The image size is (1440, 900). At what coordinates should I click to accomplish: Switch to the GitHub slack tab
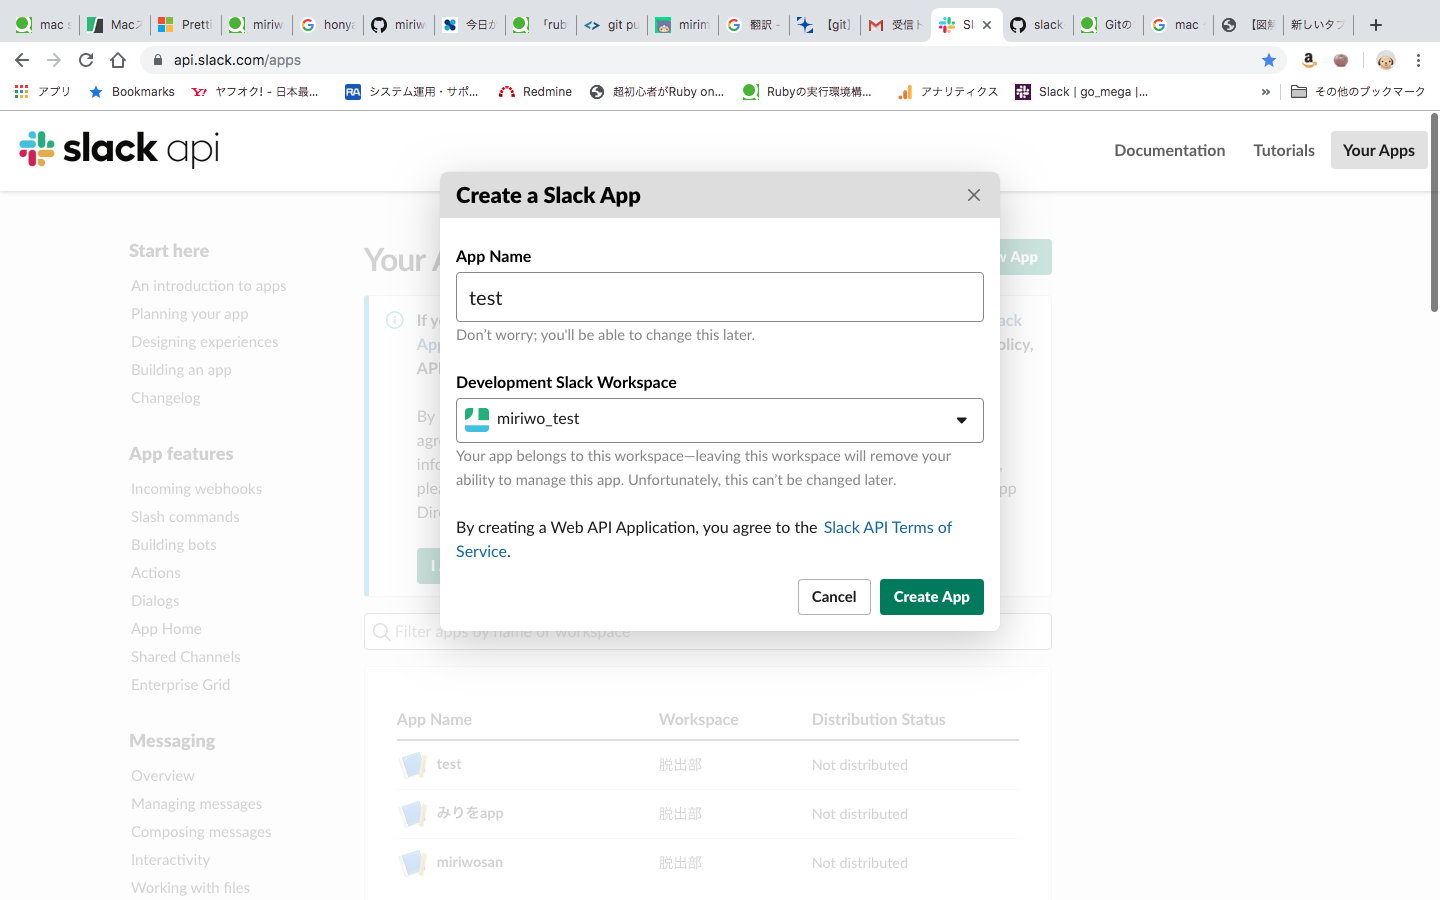[1036, 25]
